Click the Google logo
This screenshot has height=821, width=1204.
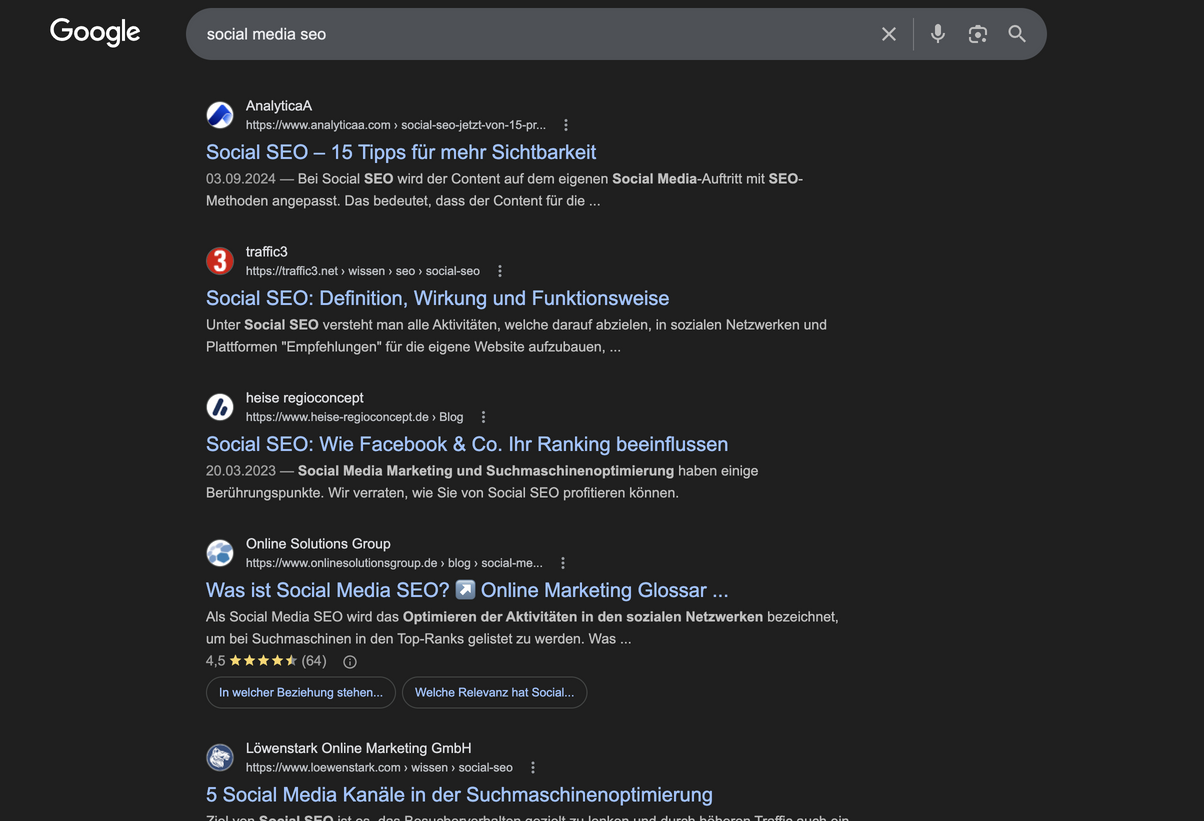95,32
